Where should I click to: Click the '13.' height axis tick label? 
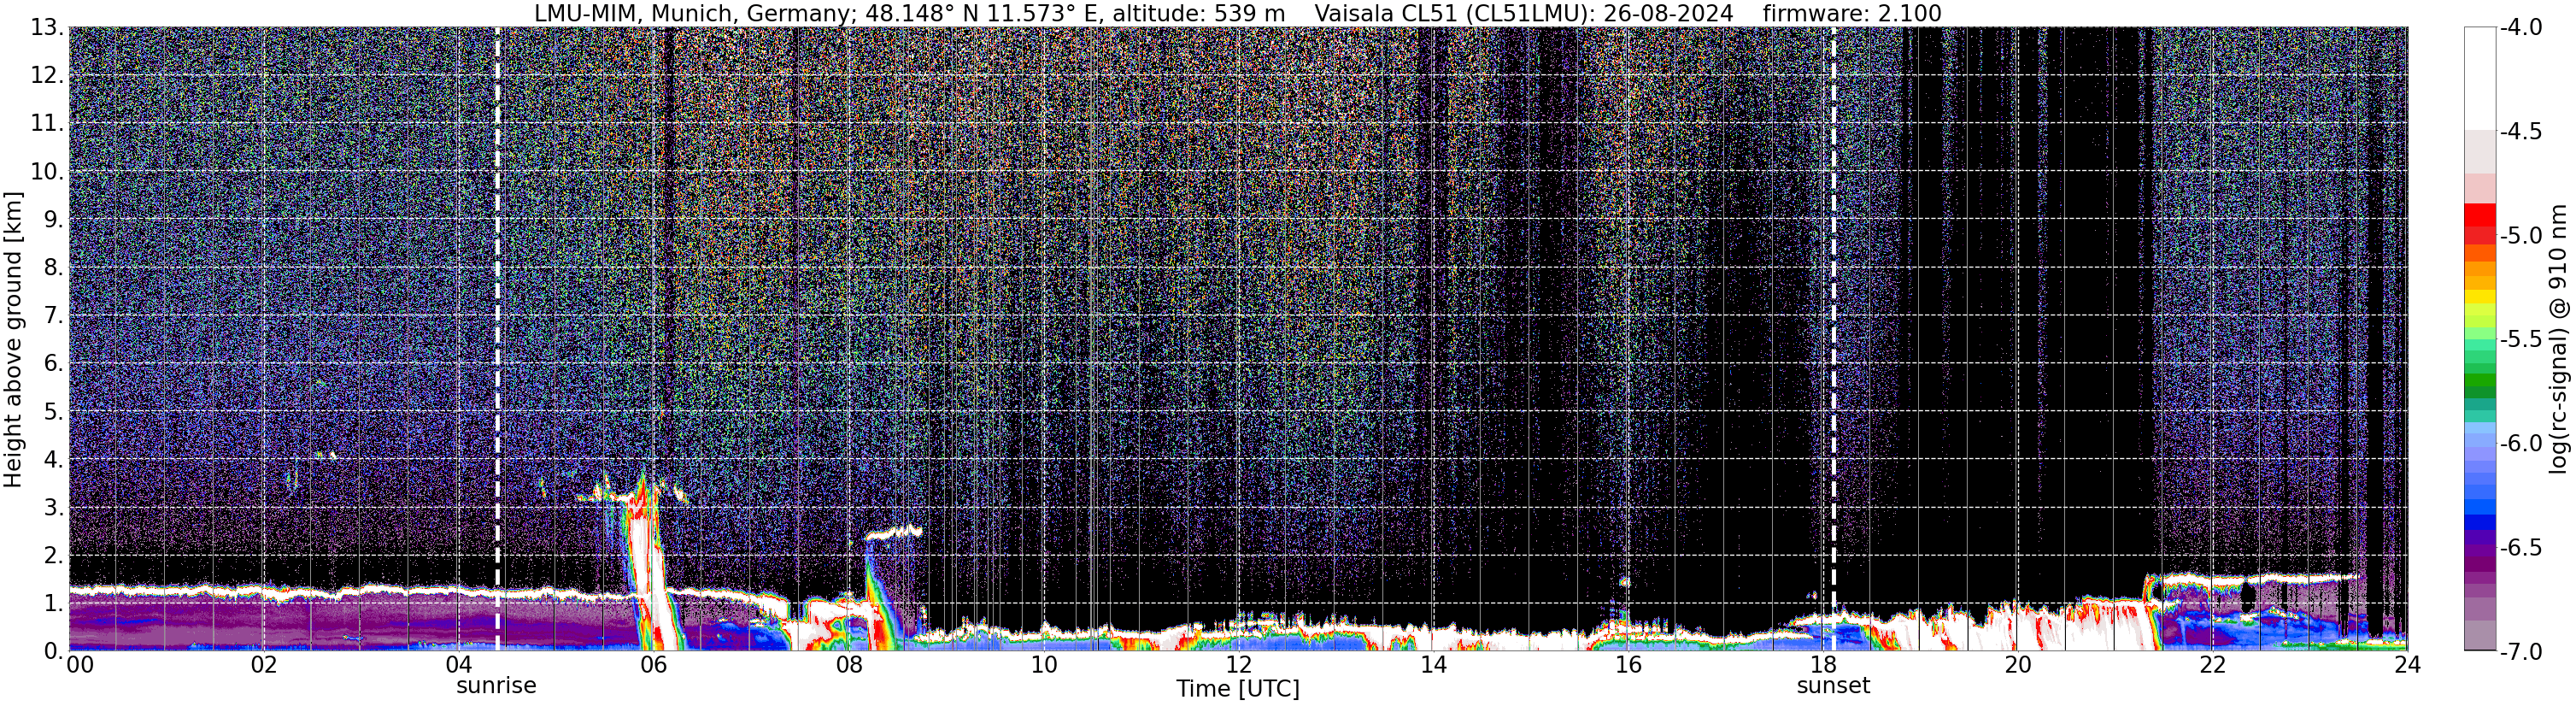47,27
